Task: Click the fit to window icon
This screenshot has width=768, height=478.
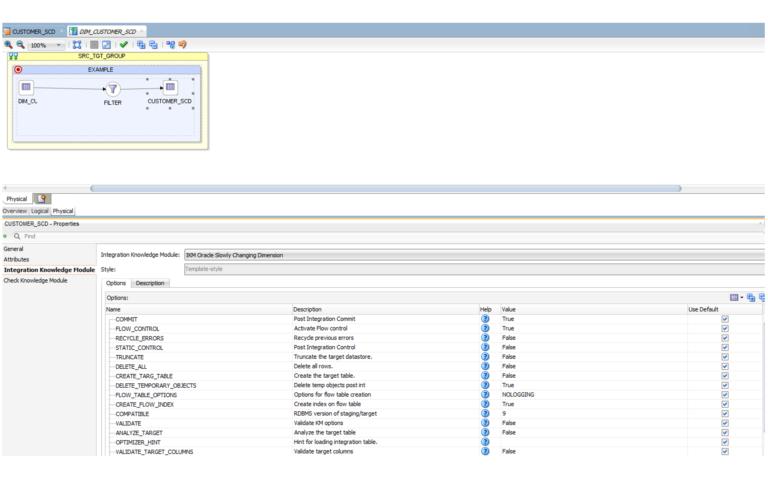Action: pyautogui.click(x=77, y=45)
